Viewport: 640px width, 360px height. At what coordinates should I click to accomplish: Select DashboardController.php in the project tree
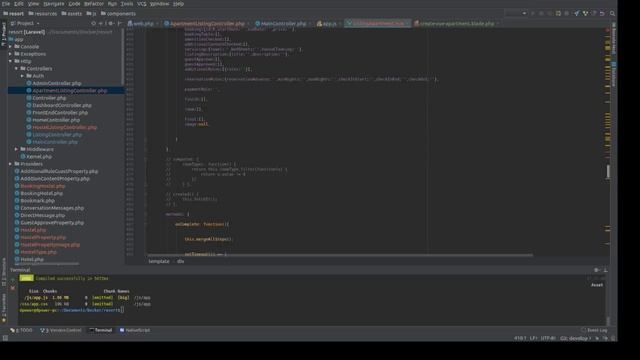(x=62, y=105)
